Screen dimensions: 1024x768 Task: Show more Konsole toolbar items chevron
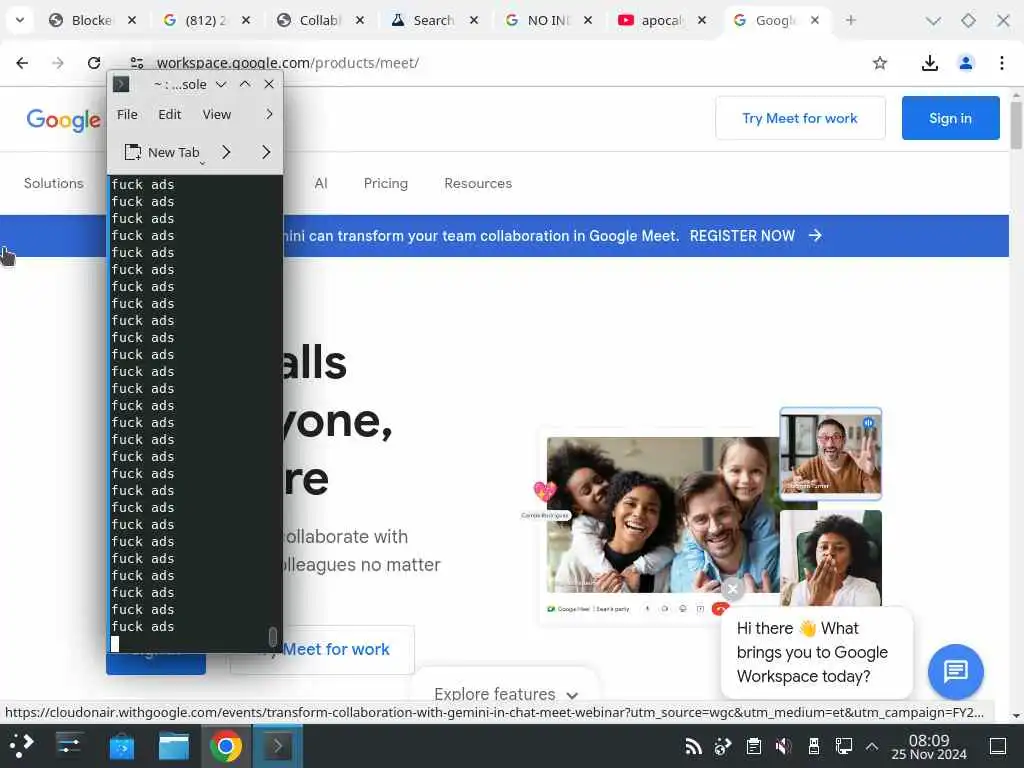tap(266, 152)
